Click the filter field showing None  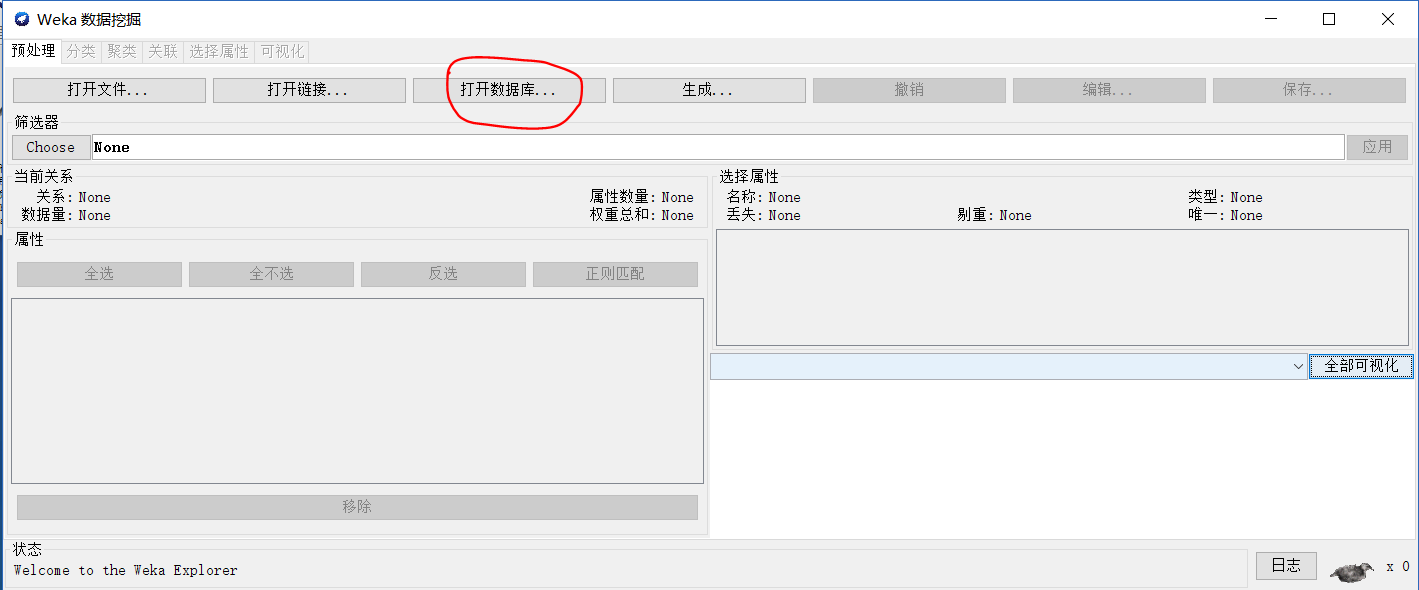(x=718, y=147)
